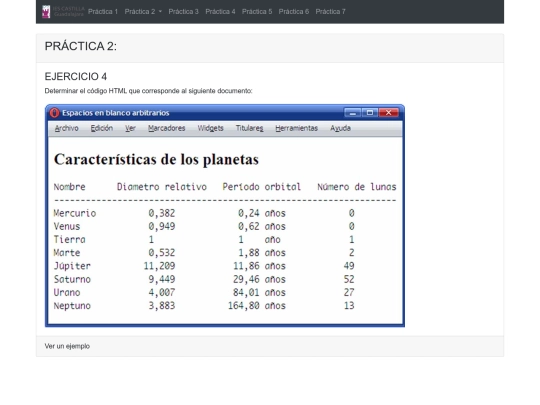Click the 'Características de los planetas' title

point(156,159)
